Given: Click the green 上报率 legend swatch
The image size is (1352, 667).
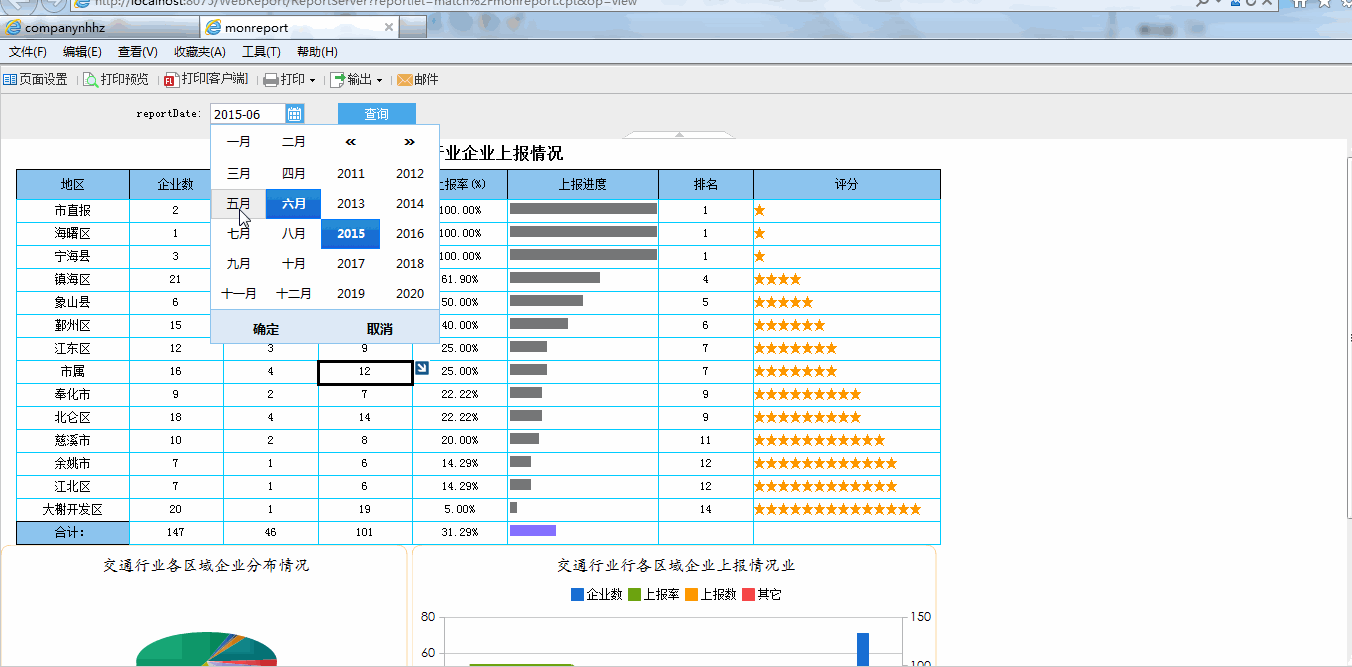Looking at the screenshot, I should [x=634, y=594].
